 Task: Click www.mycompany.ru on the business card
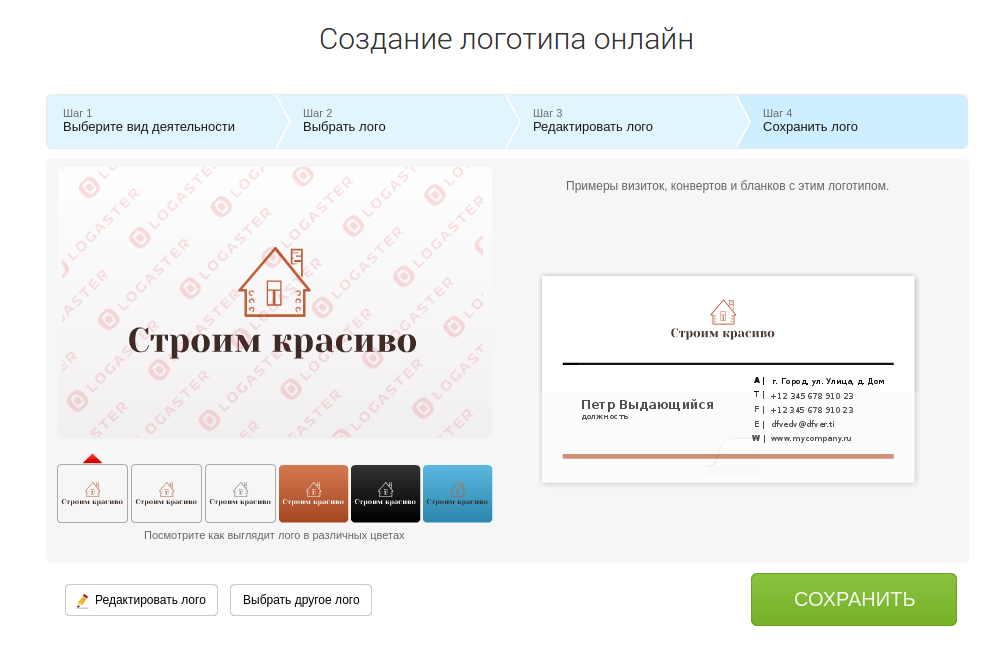pos(810,438)
